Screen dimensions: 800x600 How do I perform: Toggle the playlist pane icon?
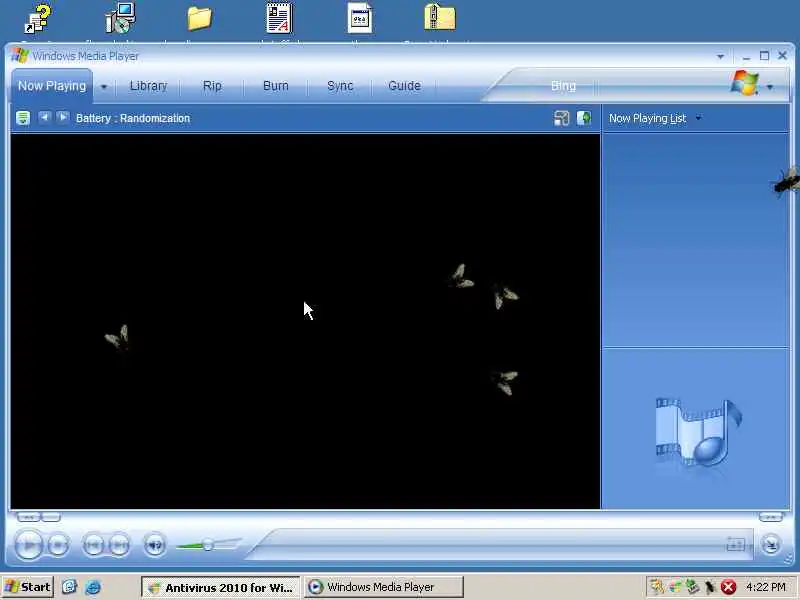(584, 118)
